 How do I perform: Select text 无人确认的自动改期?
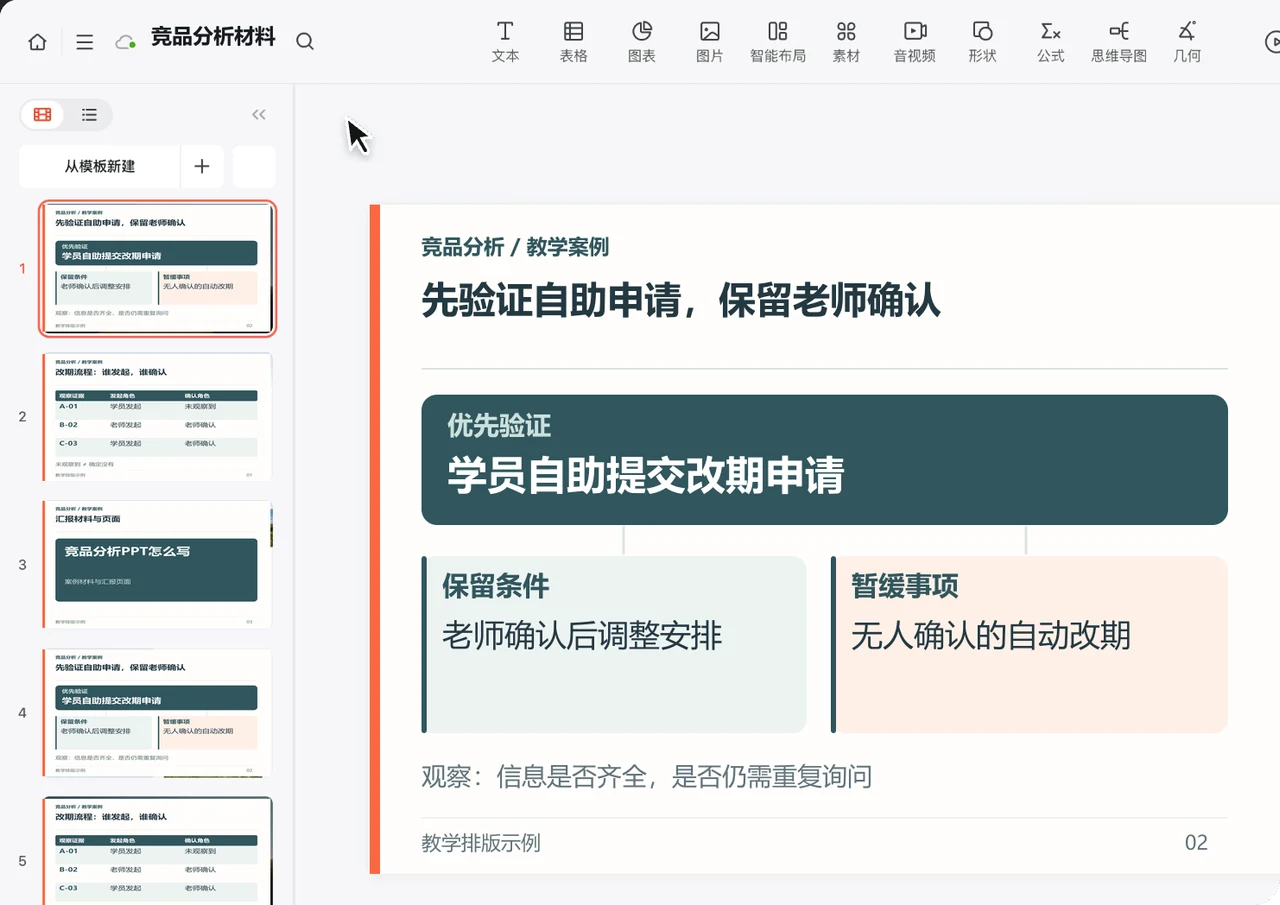pyautogui.click(x=991, y=635)
